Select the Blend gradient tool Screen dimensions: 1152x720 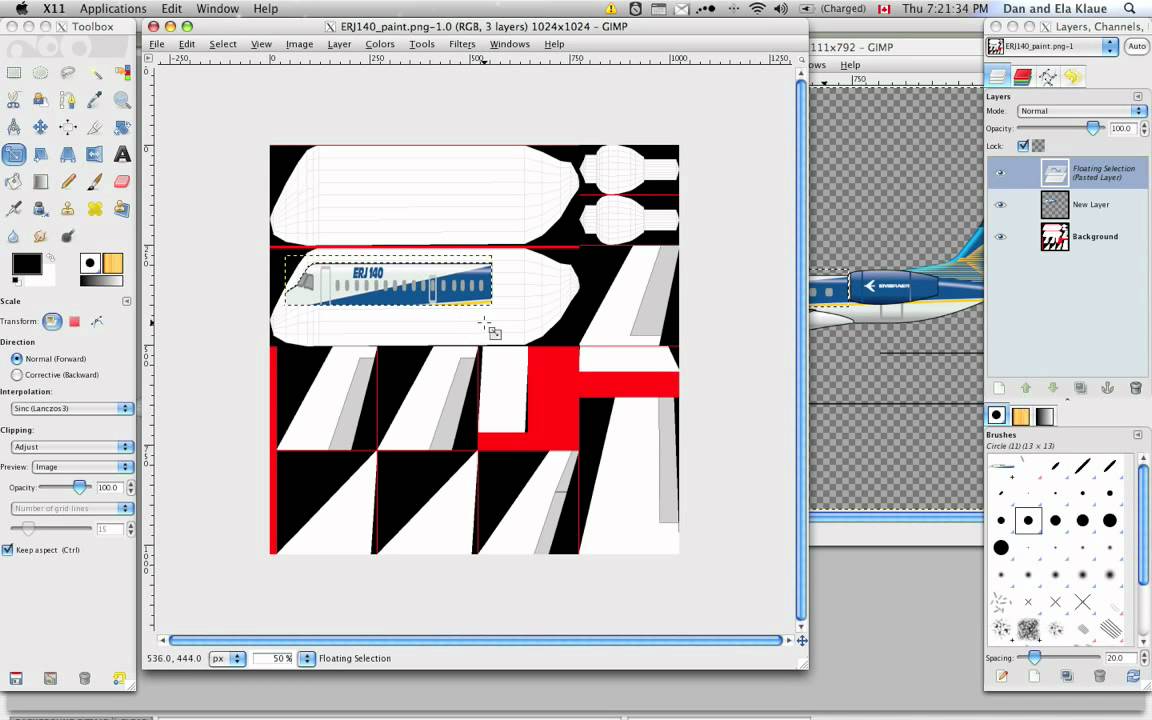pyautogui.click(x=40, y=181)
